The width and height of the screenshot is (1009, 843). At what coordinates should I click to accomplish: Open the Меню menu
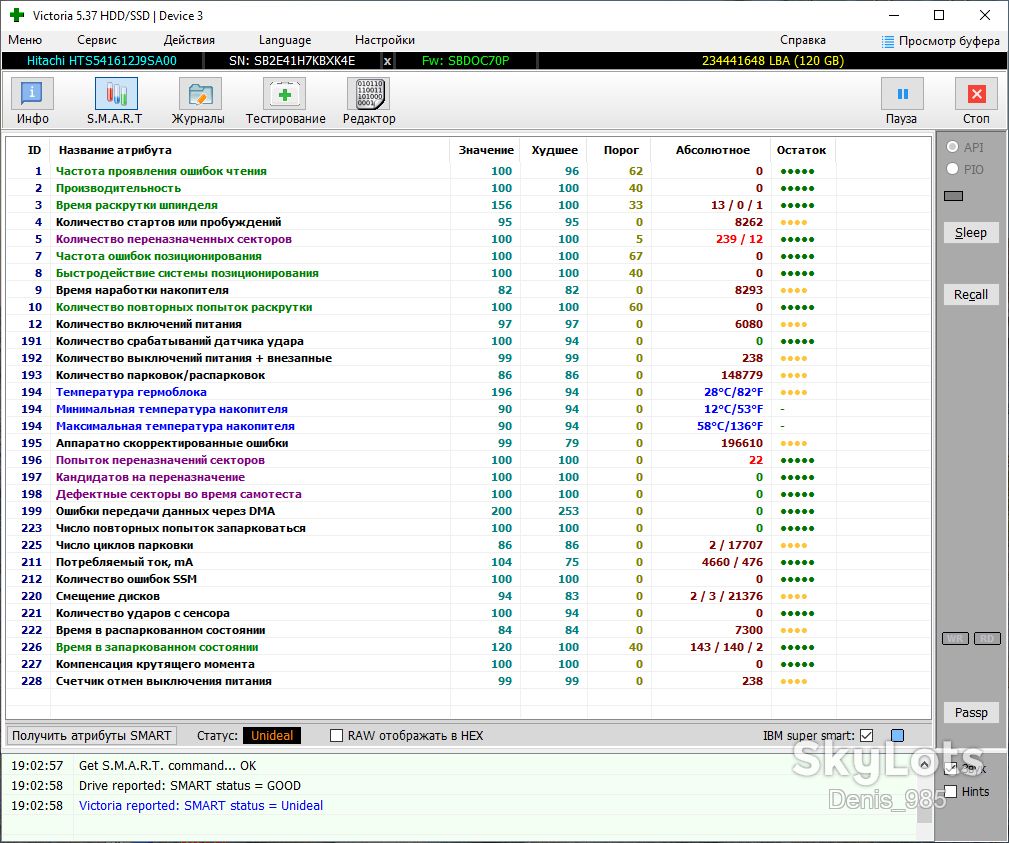(25, 40)
